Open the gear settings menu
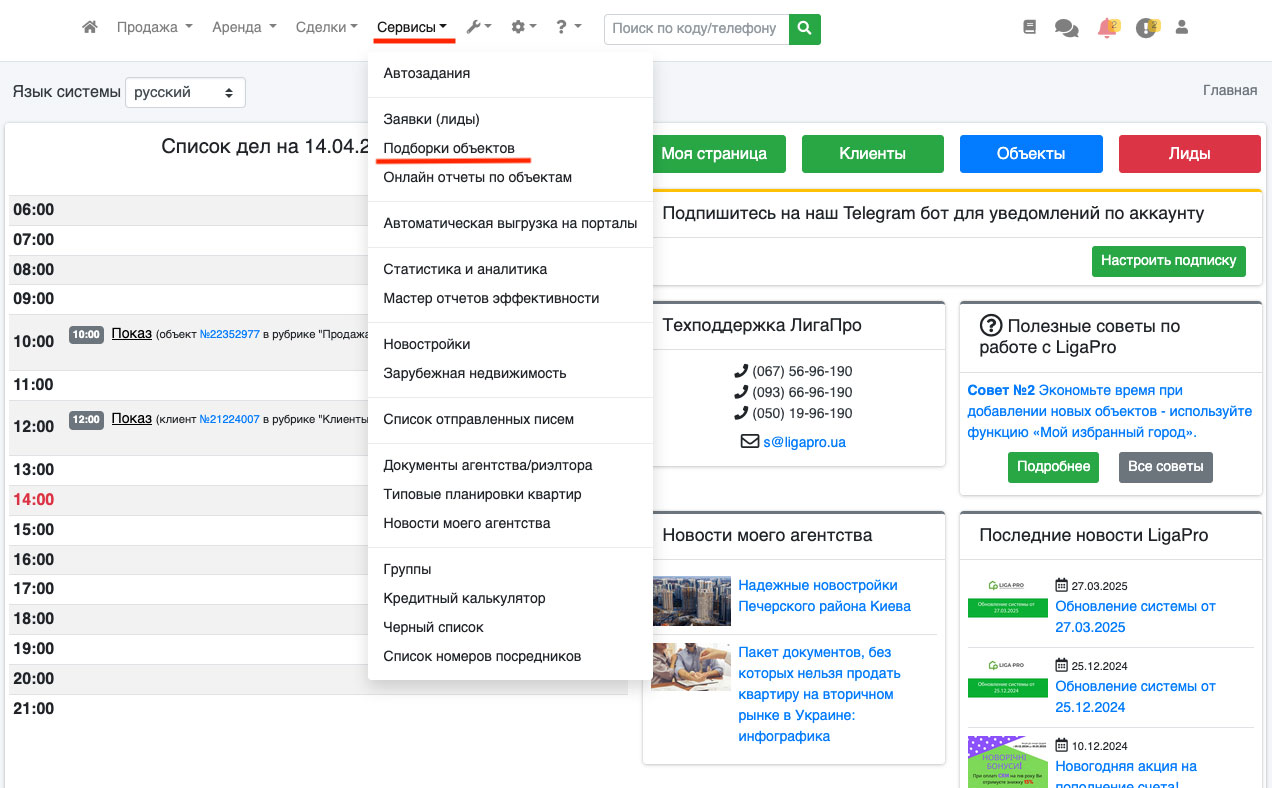Image resolution: width=1272 pixels, height=788 pixels. [x=523, y=28]
